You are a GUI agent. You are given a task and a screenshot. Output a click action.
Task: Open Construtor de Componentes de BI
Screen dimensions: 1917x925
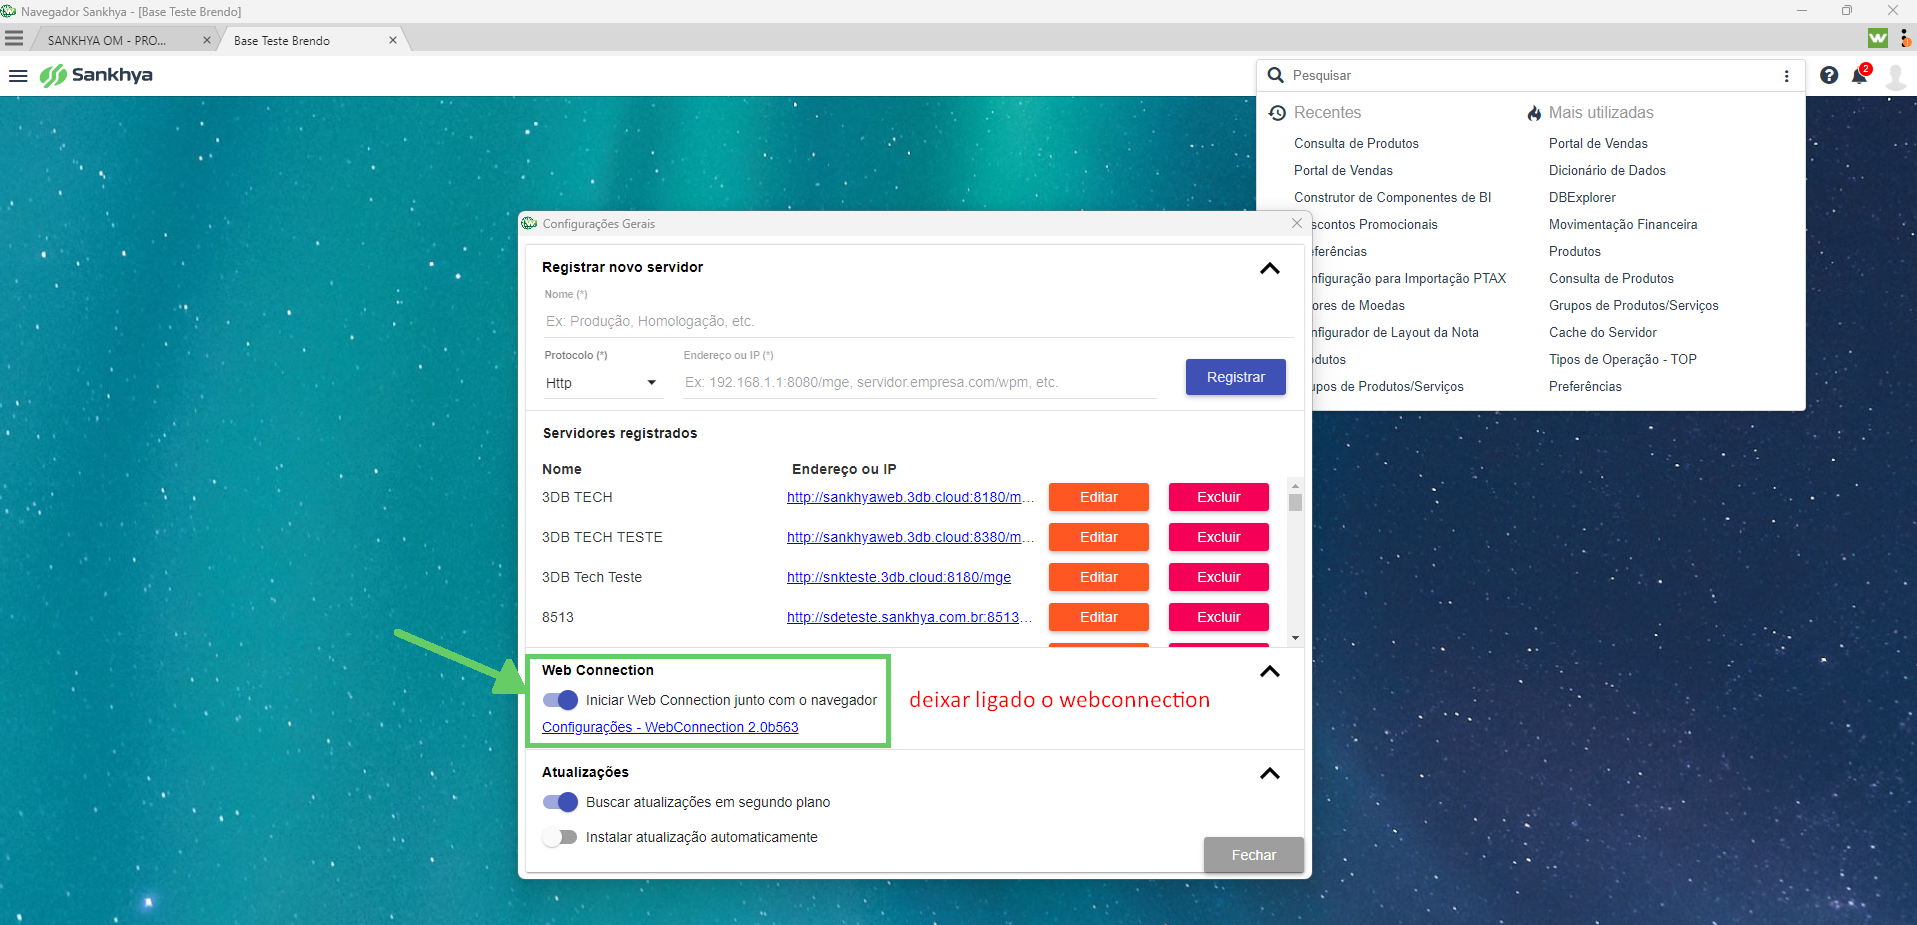coord(1392,197)
